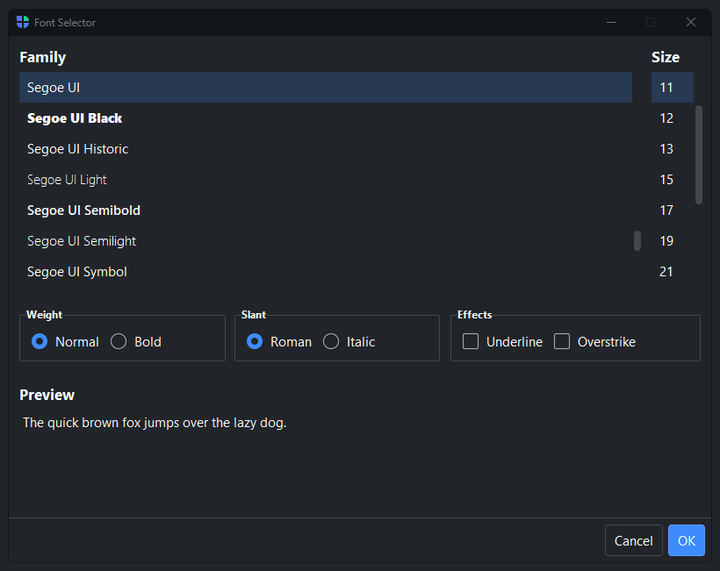This screenshot has height=571, width=720.
Task: Select the Normal weight radio button
Action: (39, 341)
